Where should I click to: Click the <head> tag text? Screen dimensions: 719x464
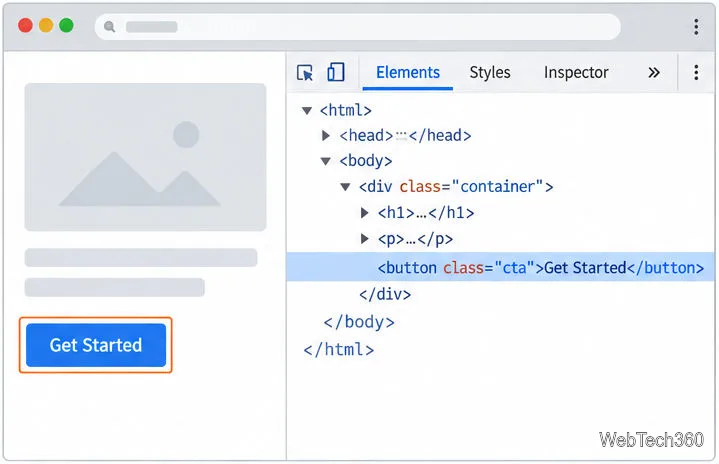(366, 136)
